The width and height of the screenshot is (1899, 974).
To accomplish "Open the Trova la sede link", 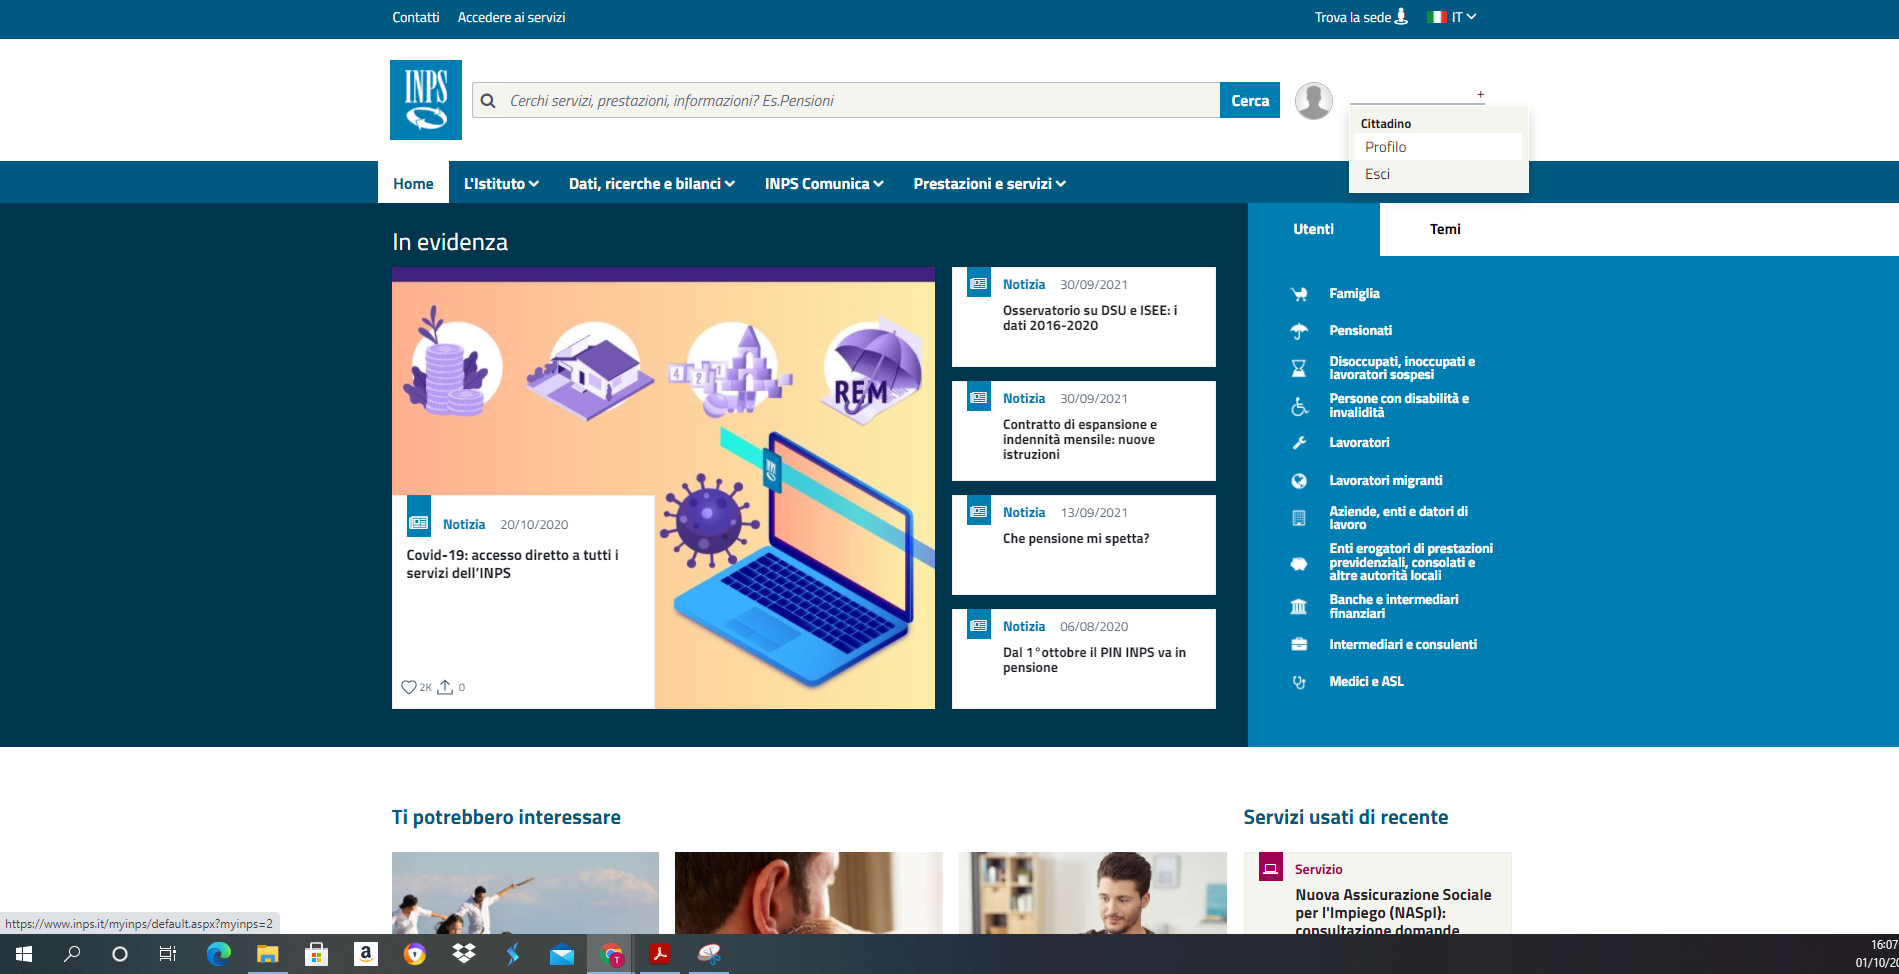I will [x=1353, y=17].
